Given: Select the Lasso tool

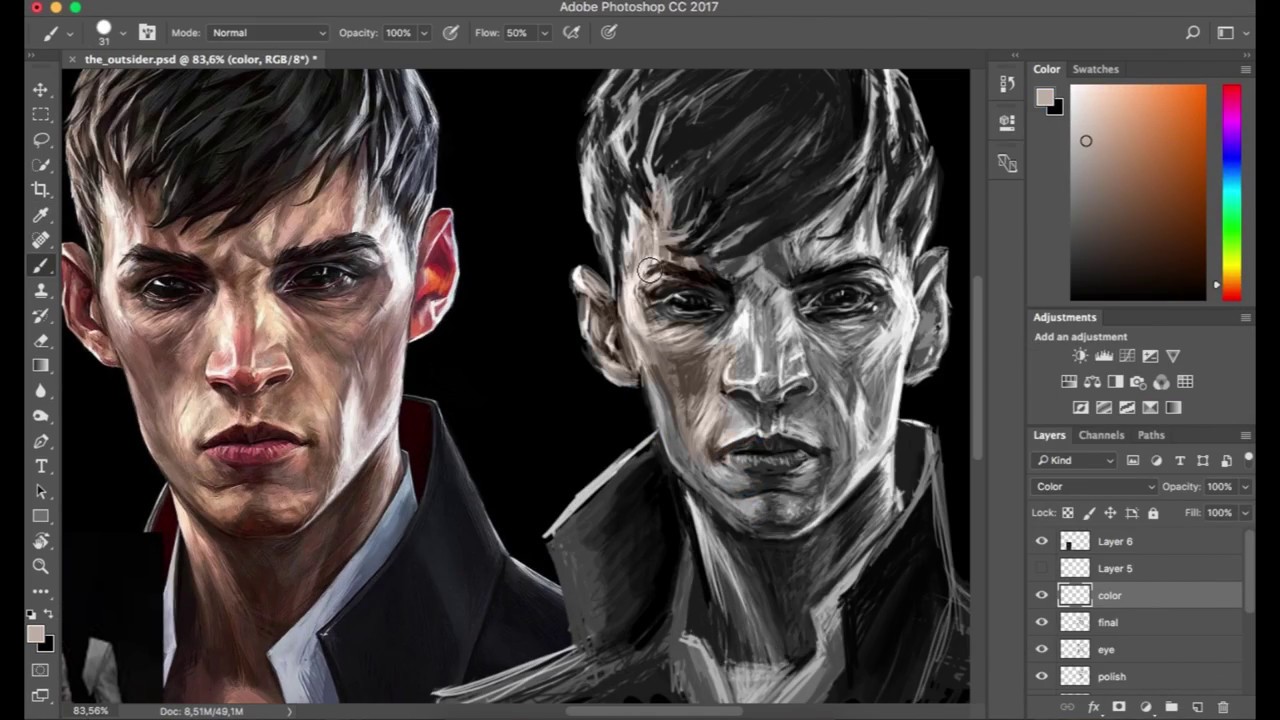Looking at the screenshot, I should click(41, 139).
